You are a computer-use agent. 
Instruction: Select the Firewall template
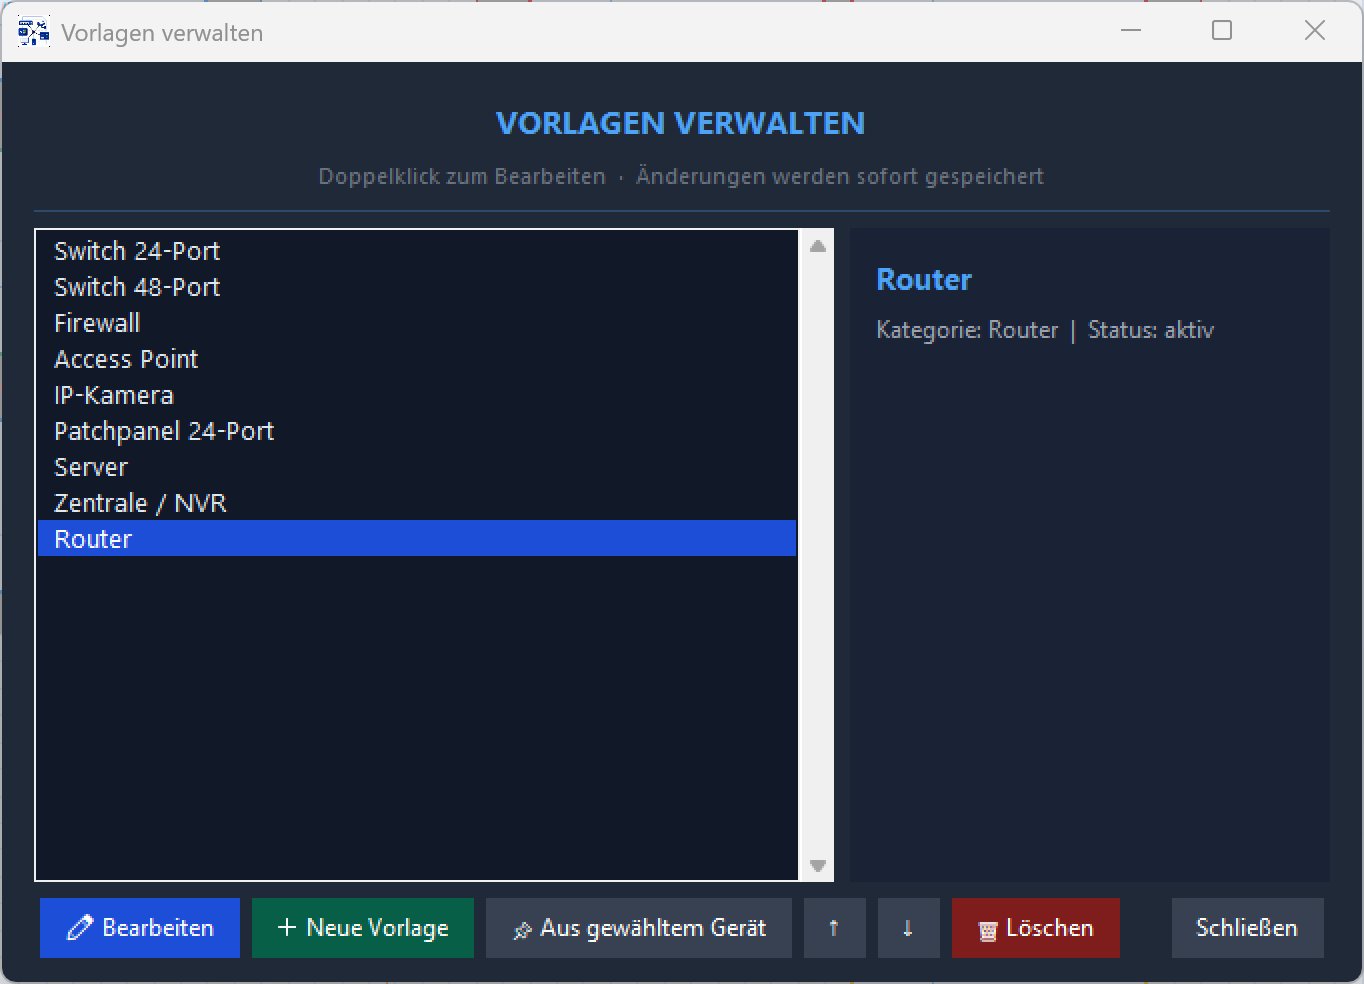417,323
